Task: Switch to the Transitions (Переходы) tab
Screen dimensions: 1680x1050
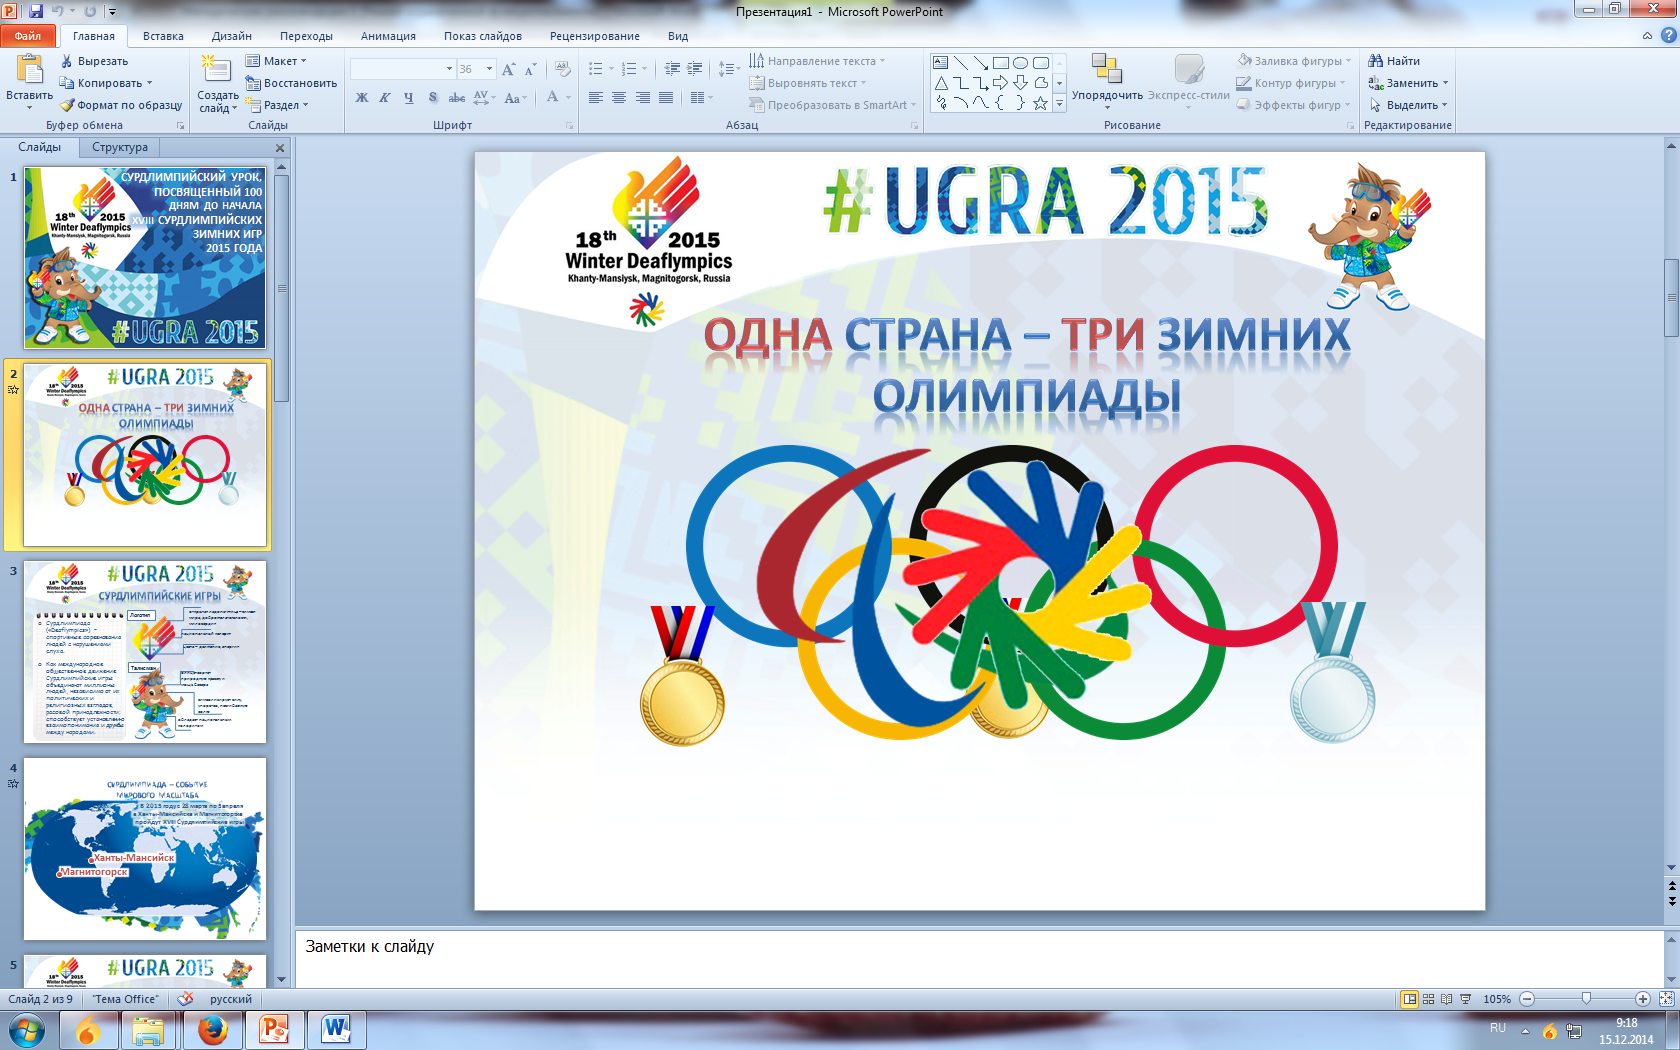Action: (x=306, y=36)
